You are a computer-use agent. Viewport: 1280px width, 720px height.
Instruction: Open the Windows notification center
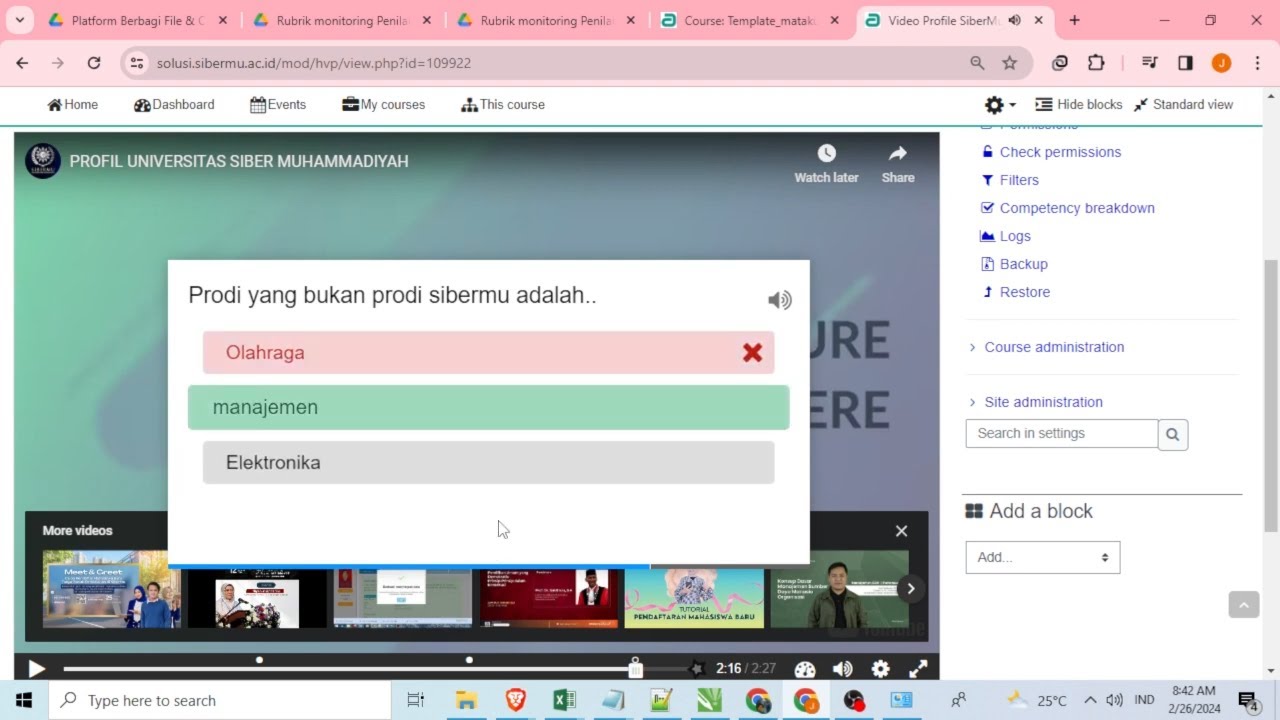tap(1248, 700)
